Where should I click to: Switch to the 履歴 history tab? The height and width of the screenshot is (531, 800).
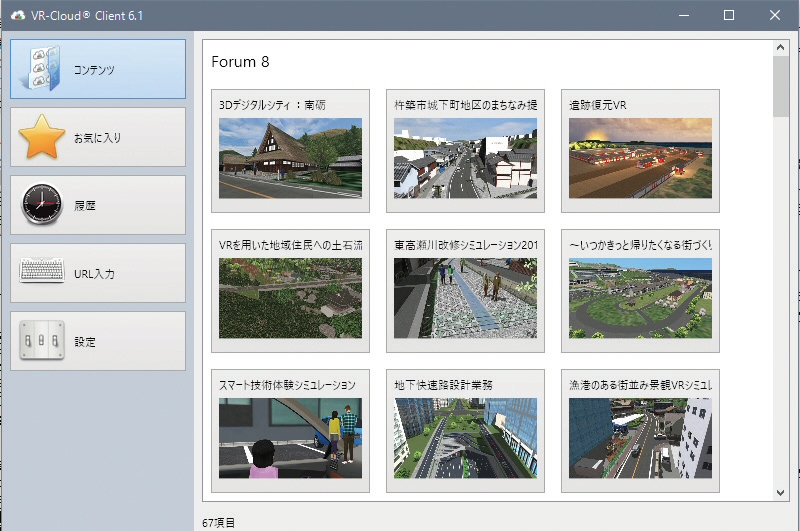coord(98,205)
